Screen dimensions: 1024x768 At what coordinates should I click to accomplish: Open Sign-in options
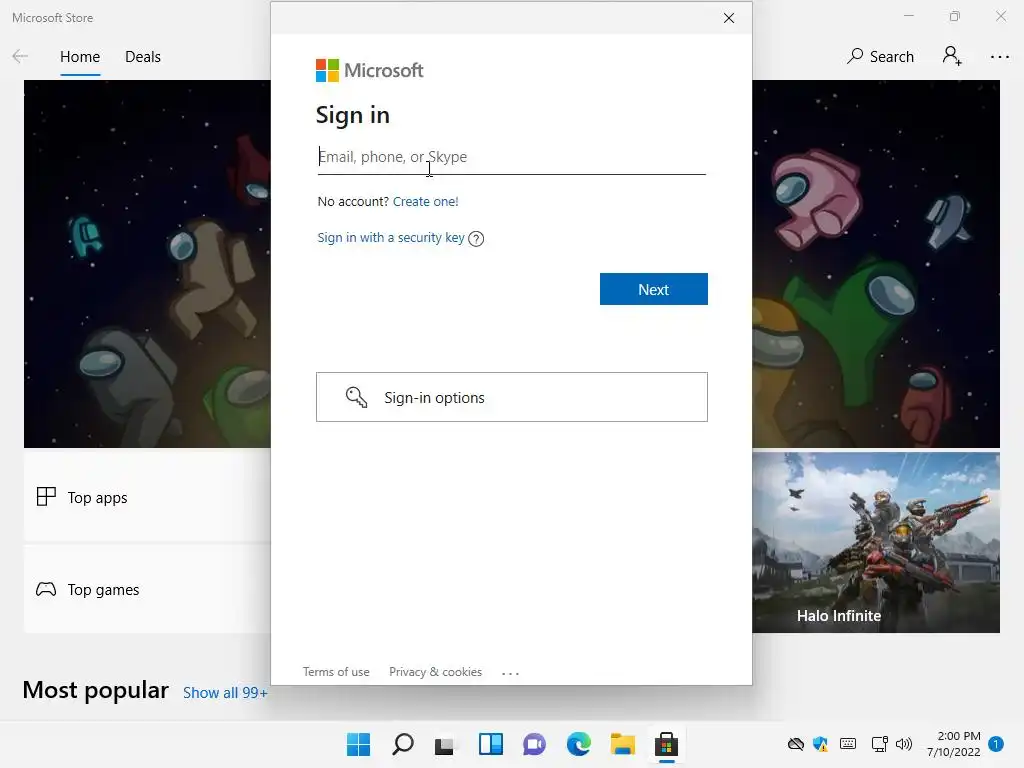512,397
